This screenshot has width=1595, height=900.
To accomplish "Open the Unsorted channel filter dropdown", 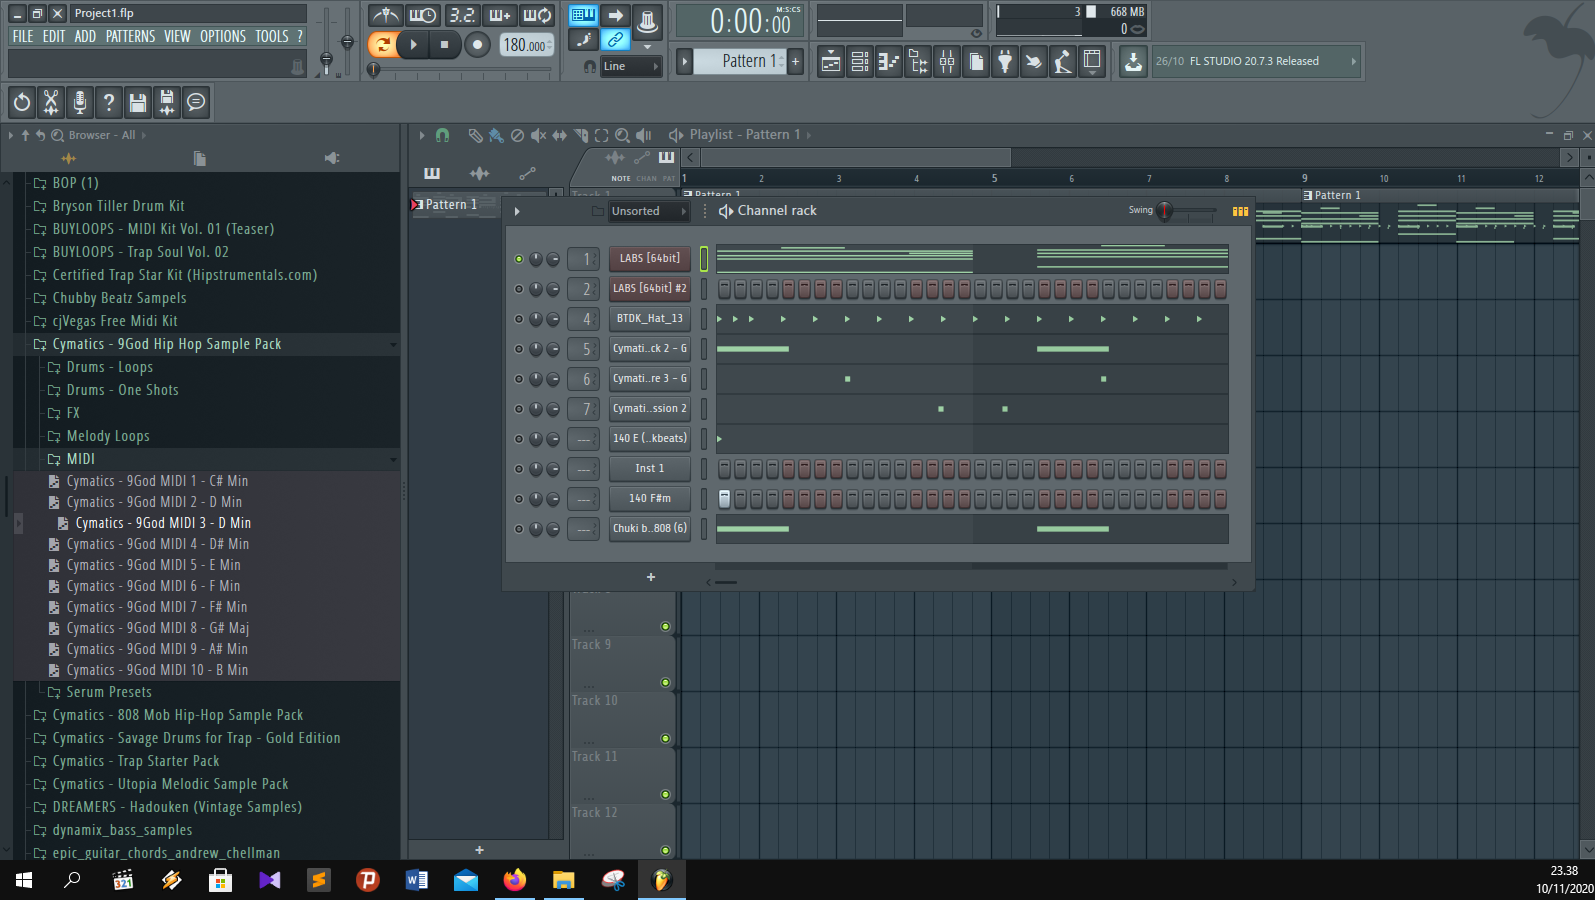I will click(x=649, y=211).
